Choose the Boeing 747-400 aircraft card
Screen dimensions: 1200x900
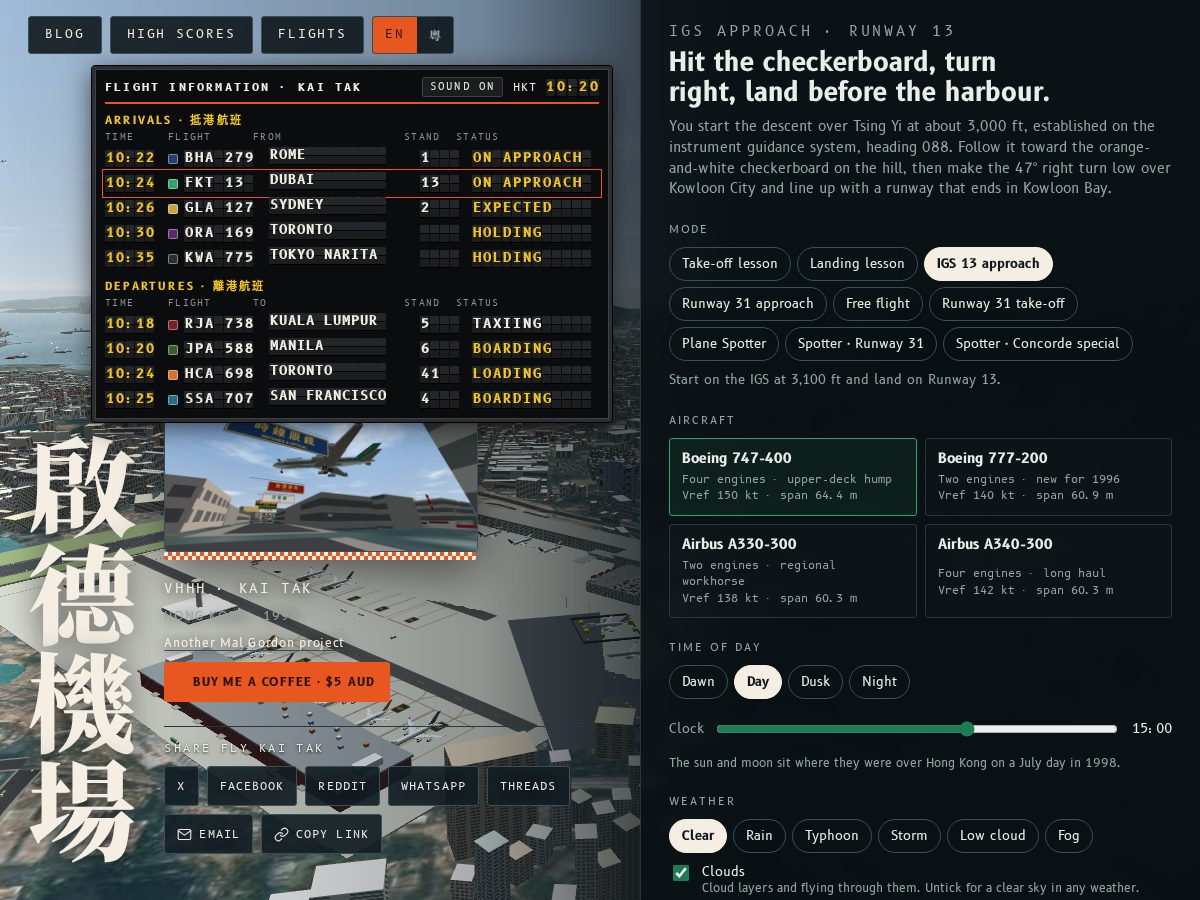tap(793, 477)
